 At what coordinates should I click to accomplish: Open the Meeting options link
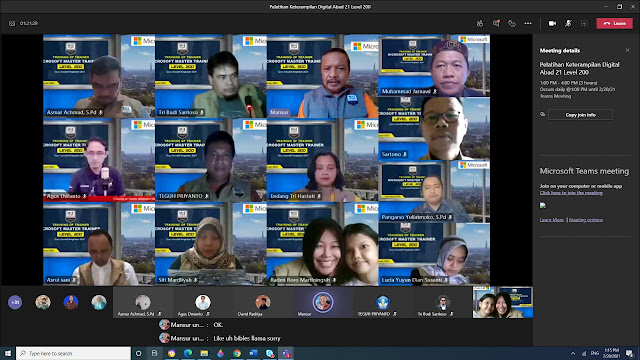(x=586, y=220)
